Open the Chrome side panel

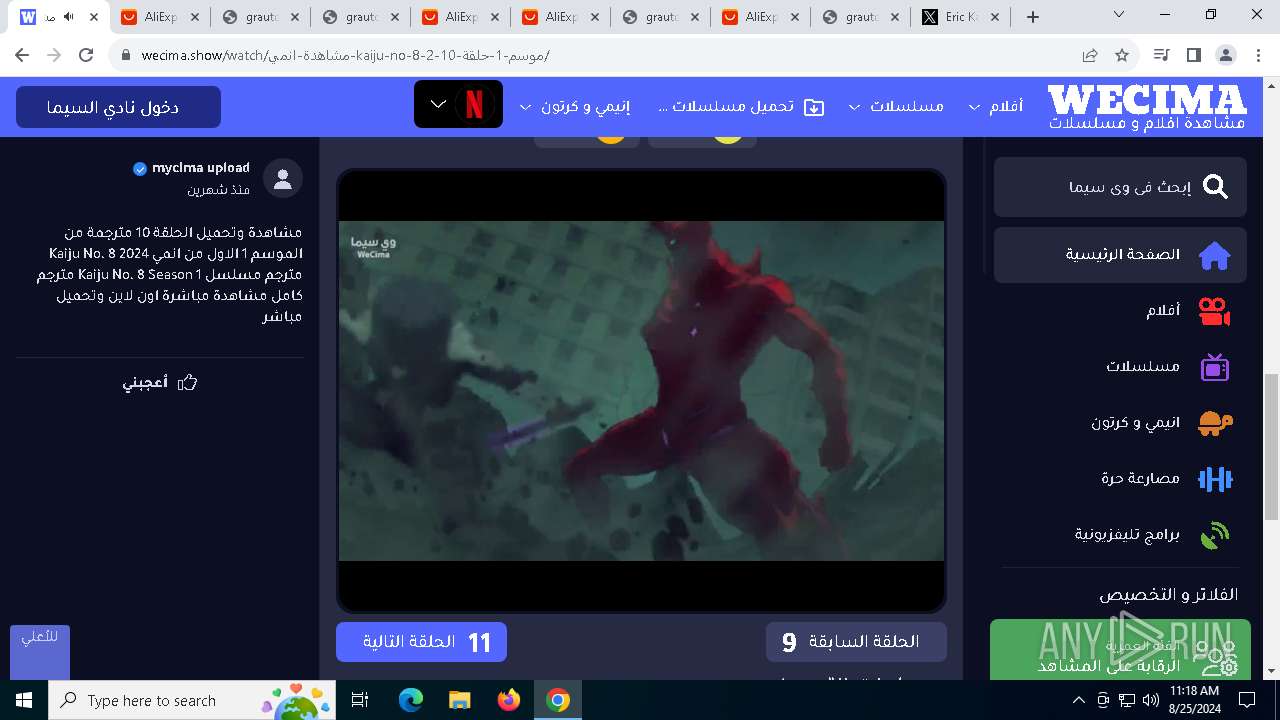point(1193,55)
